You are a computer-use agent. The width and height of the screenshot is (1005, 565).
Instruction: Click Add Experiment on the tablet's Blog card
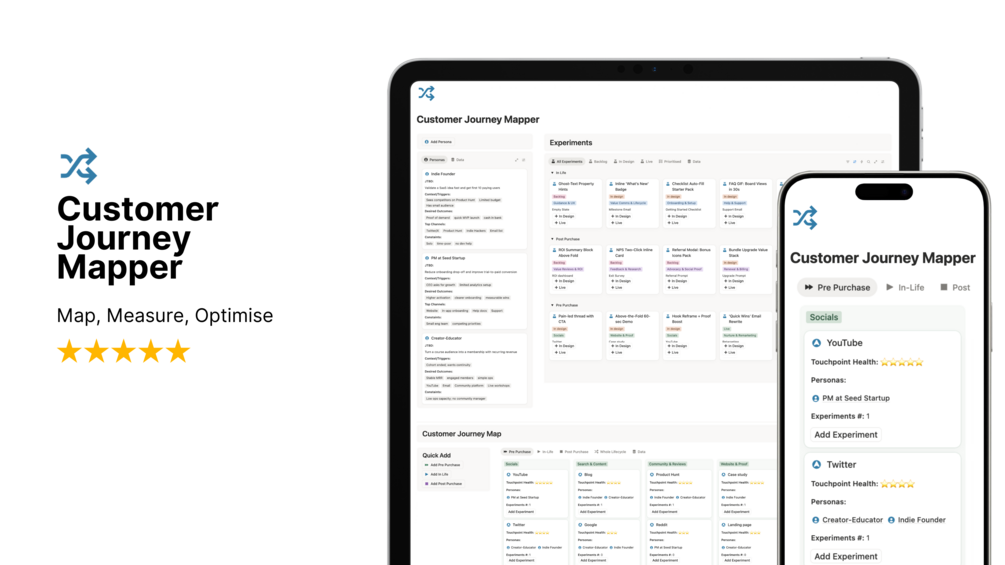592,512
